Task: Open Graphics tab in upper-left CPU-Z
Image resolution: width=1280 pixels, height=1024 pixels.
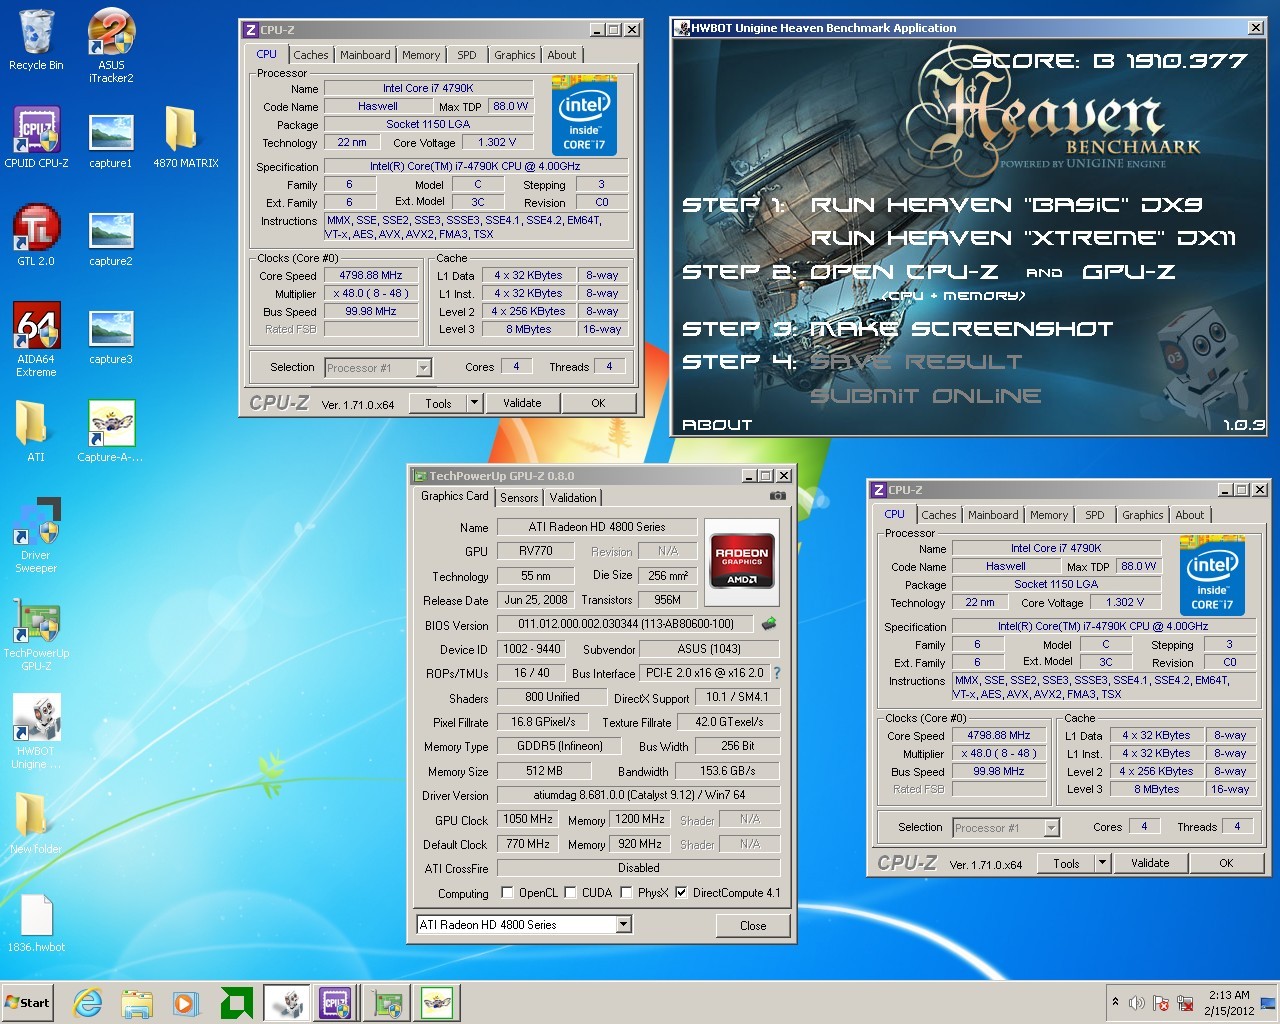Action: (515, 55)
